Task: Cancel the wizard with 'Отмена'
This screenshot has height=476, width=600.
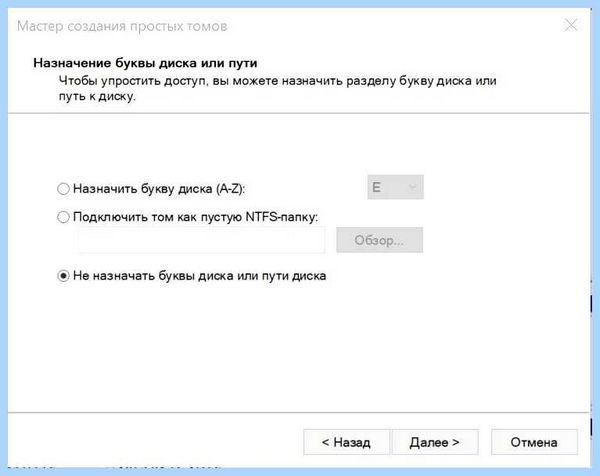Action: click(x=534, y=442)
